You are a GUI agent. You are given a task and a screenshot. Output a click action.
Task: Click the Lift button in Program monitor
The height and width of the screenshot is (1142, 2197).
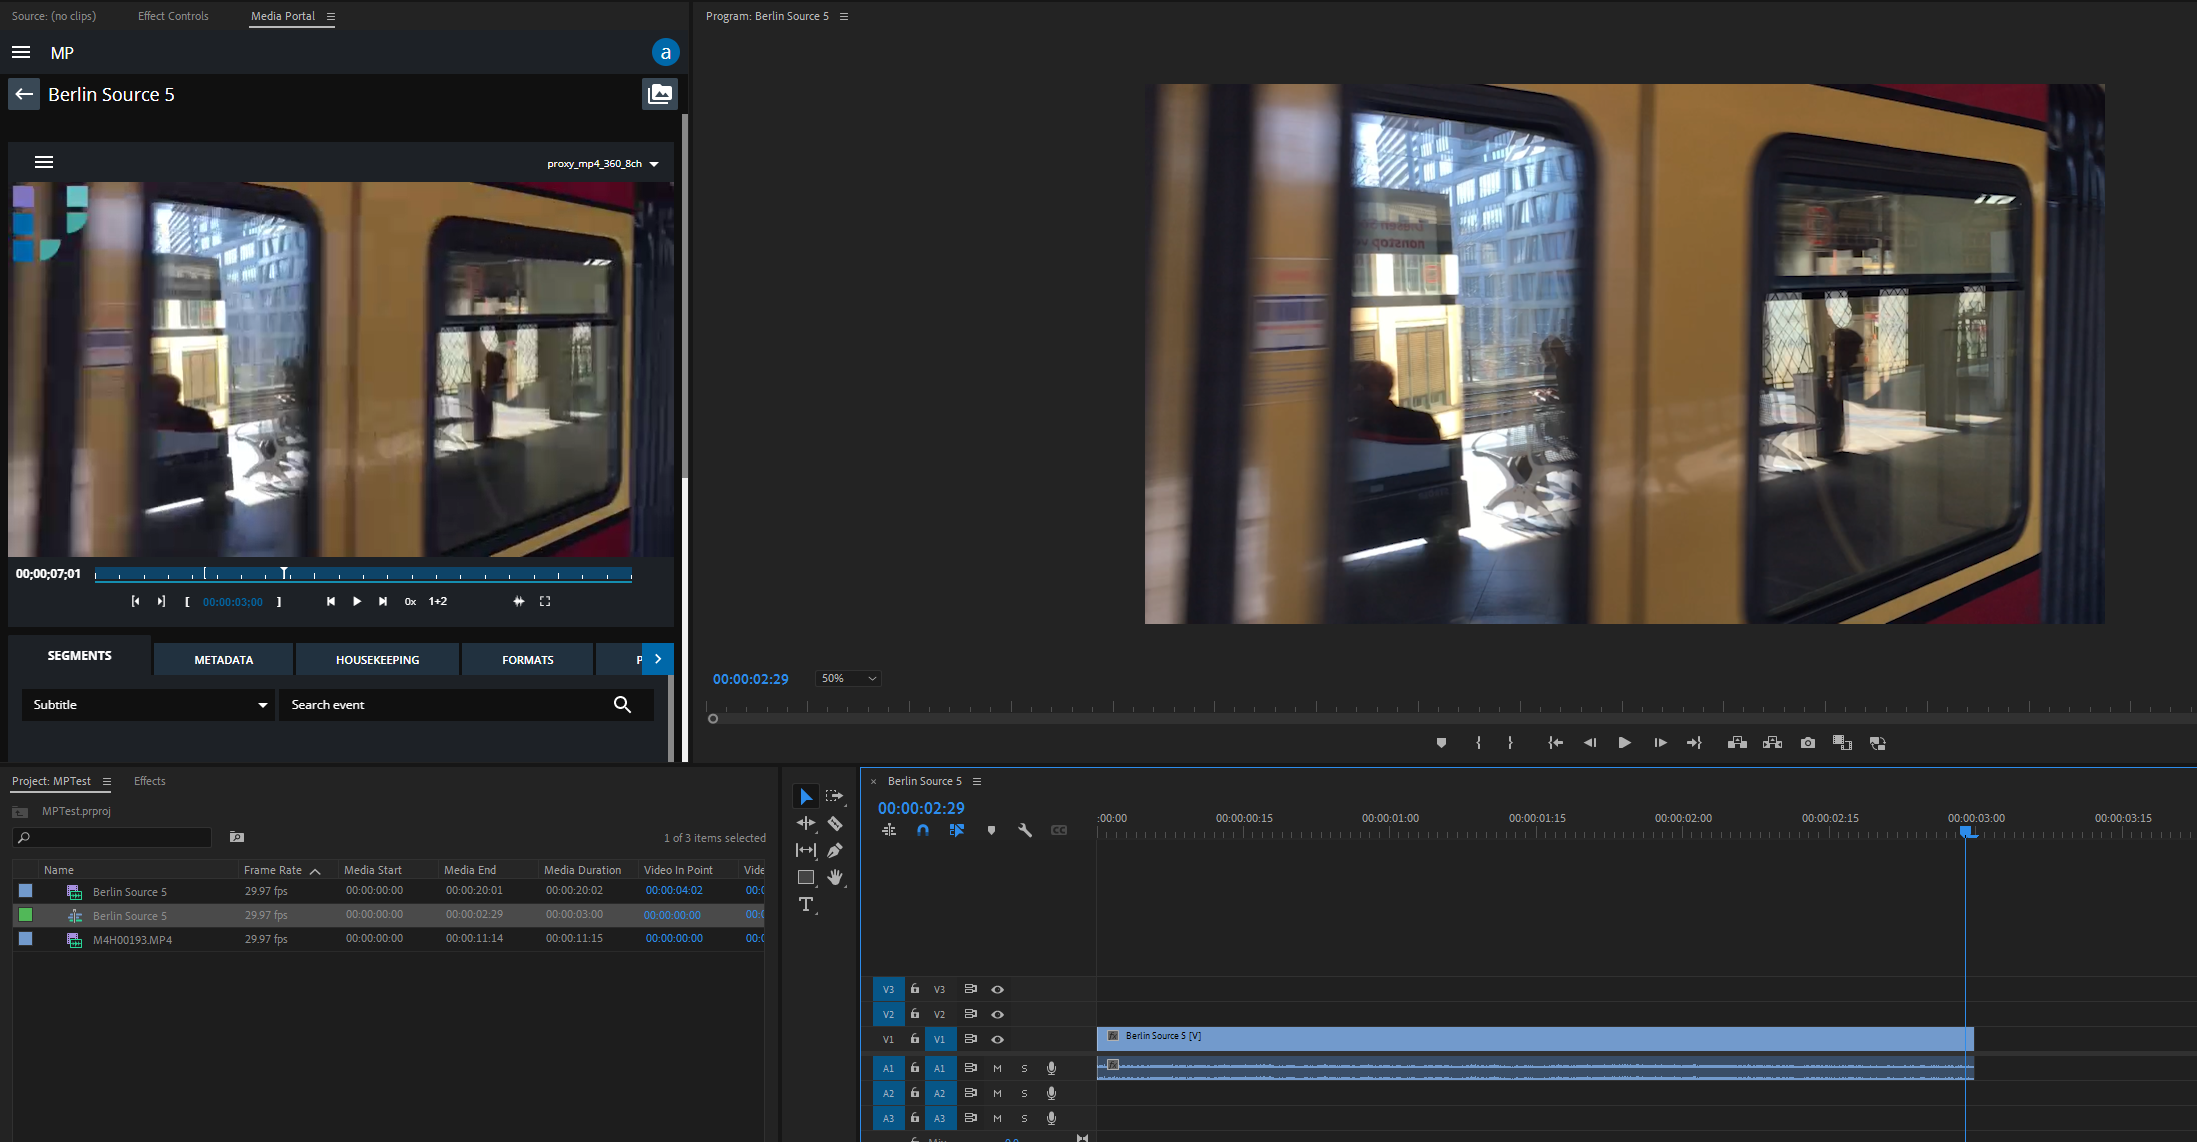click(x=1737, y=743)
